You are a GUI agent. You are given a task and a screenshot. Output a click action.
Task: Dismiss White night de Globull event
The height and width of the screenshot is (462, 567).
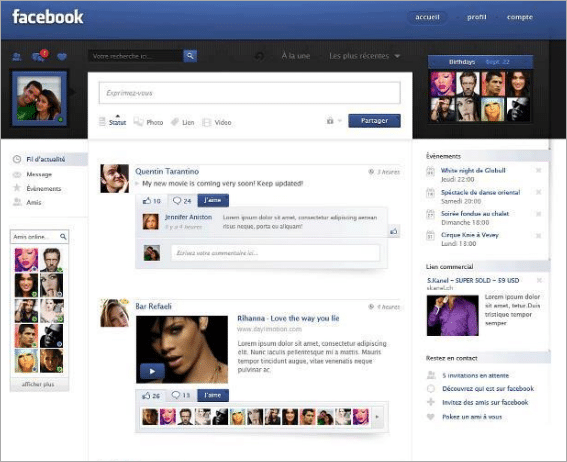(538, 170)
